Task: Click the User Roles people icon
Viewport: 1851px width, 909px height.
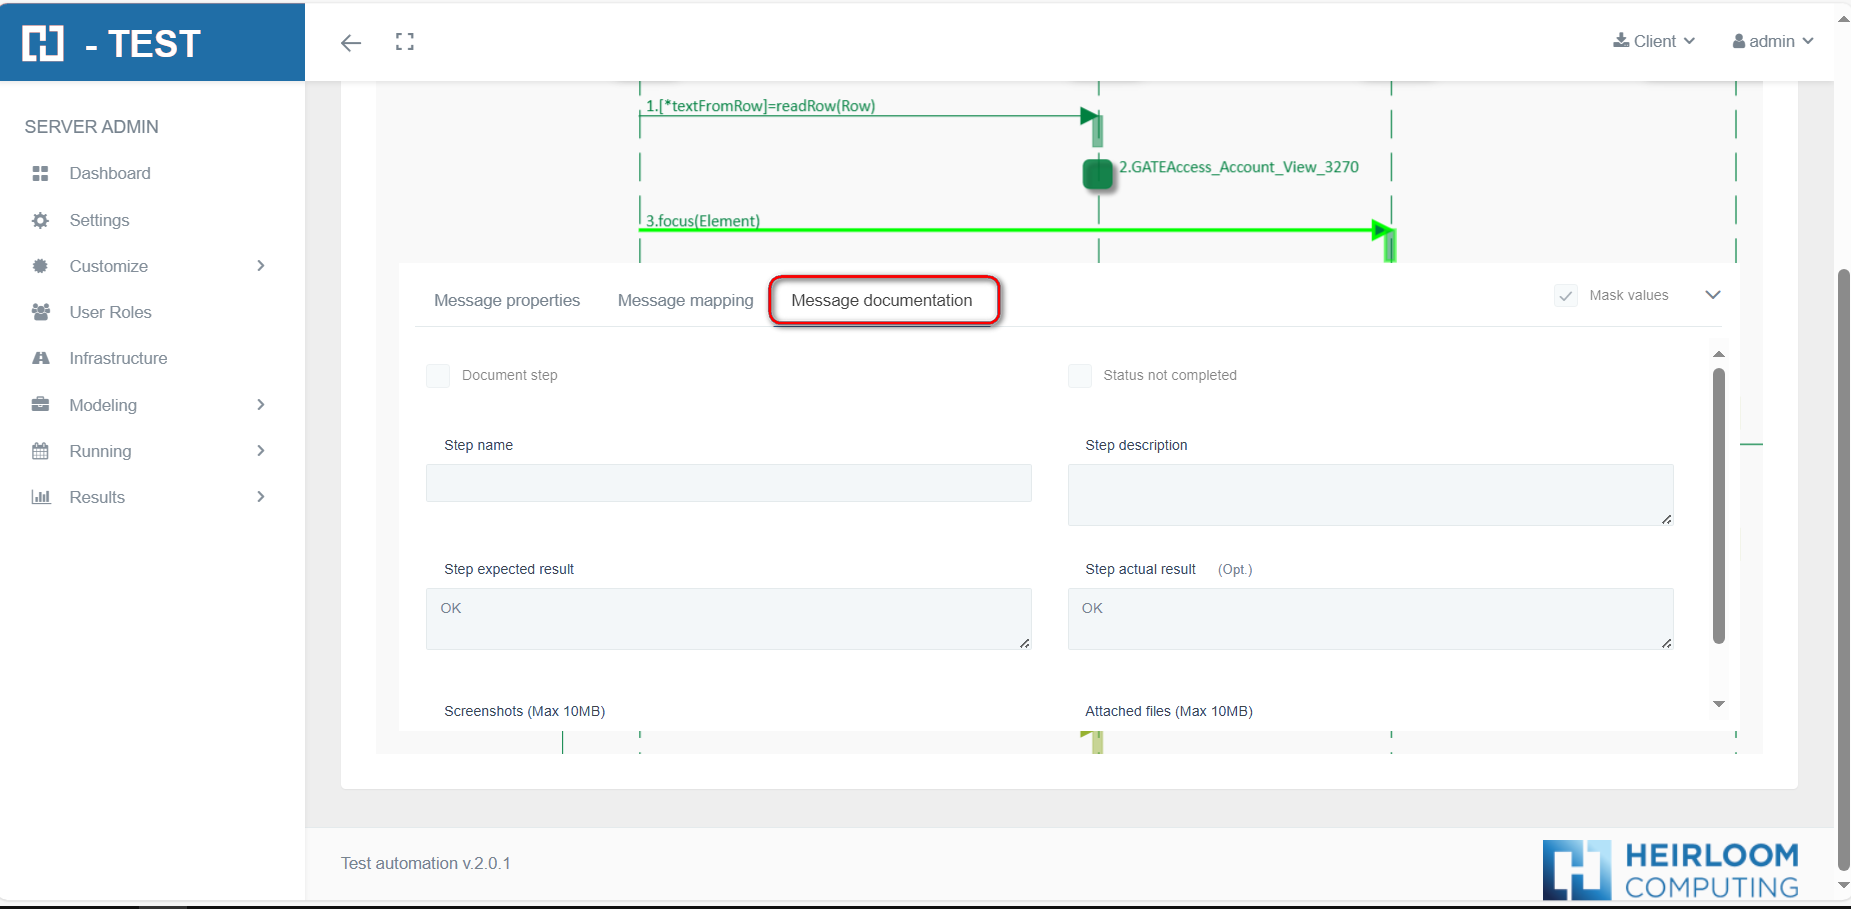Action: (40, 312)
